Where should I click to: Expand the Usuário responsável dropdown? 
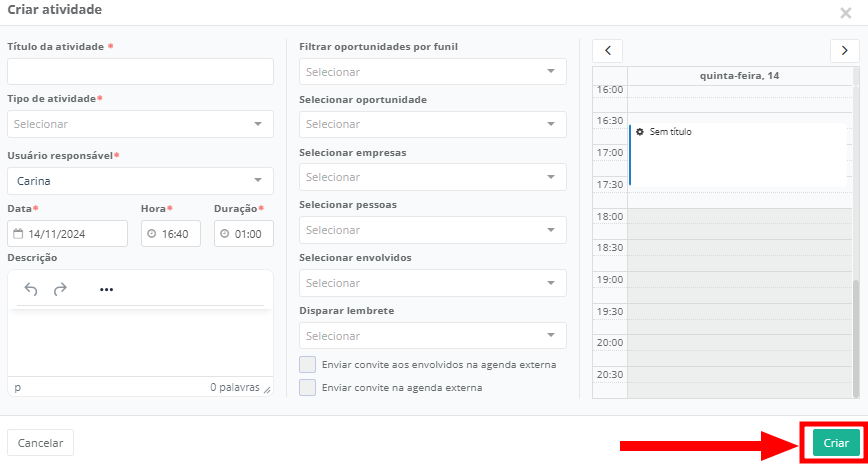pos(140,181)
